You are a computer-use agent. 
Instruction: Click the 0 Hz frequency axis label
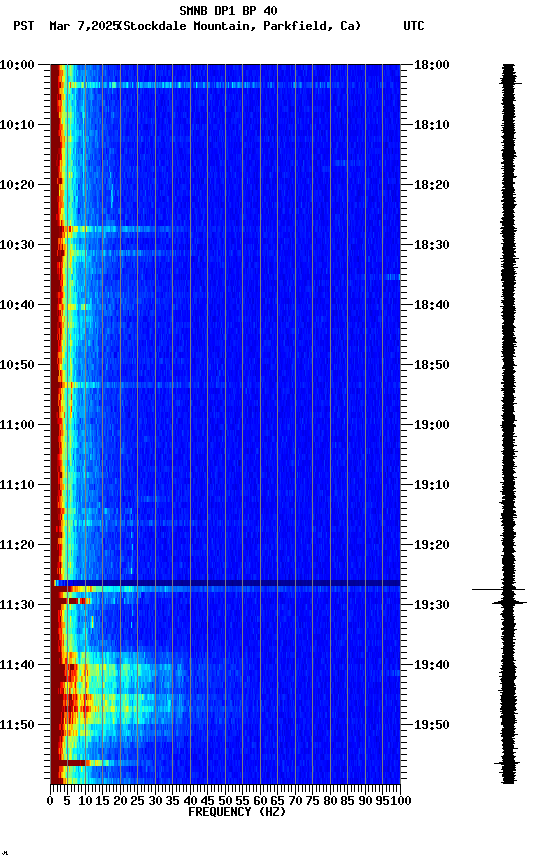pyautogui.click(x=51, y=801)
